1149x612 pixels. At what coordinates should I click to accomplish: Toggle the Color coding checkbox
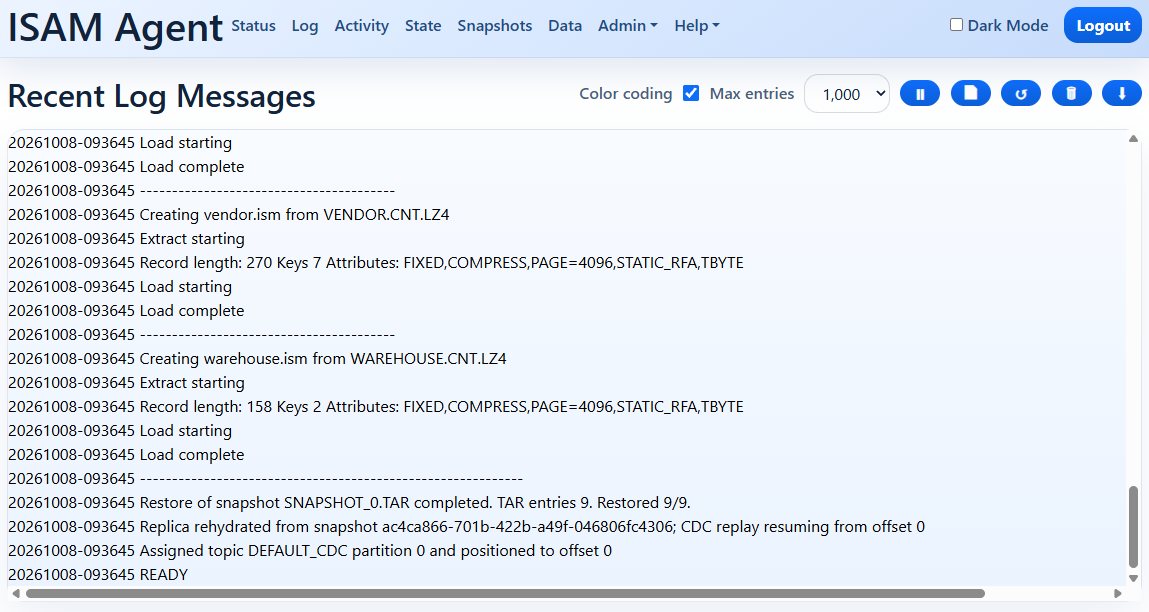[691, 93]
